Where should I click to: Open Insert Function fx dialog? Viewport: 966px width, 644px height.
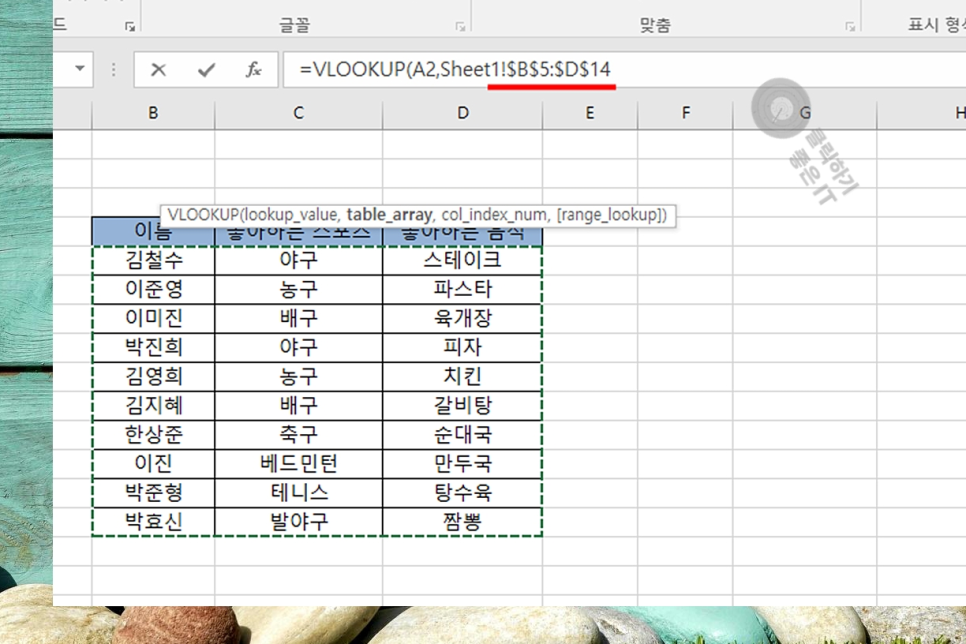tap(253, 70)
